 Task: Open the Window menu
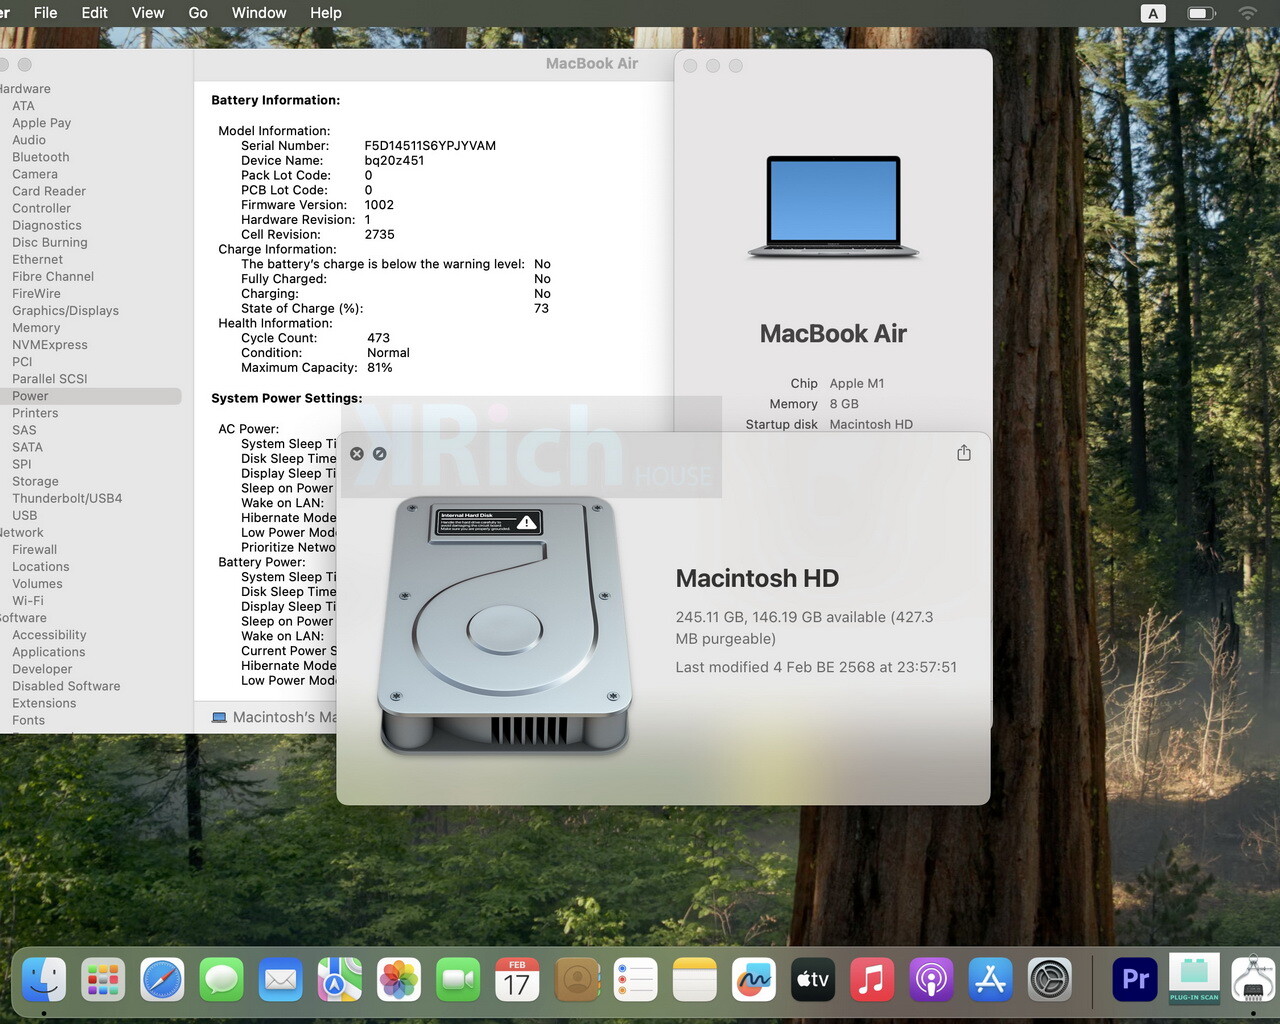(259, 13)
